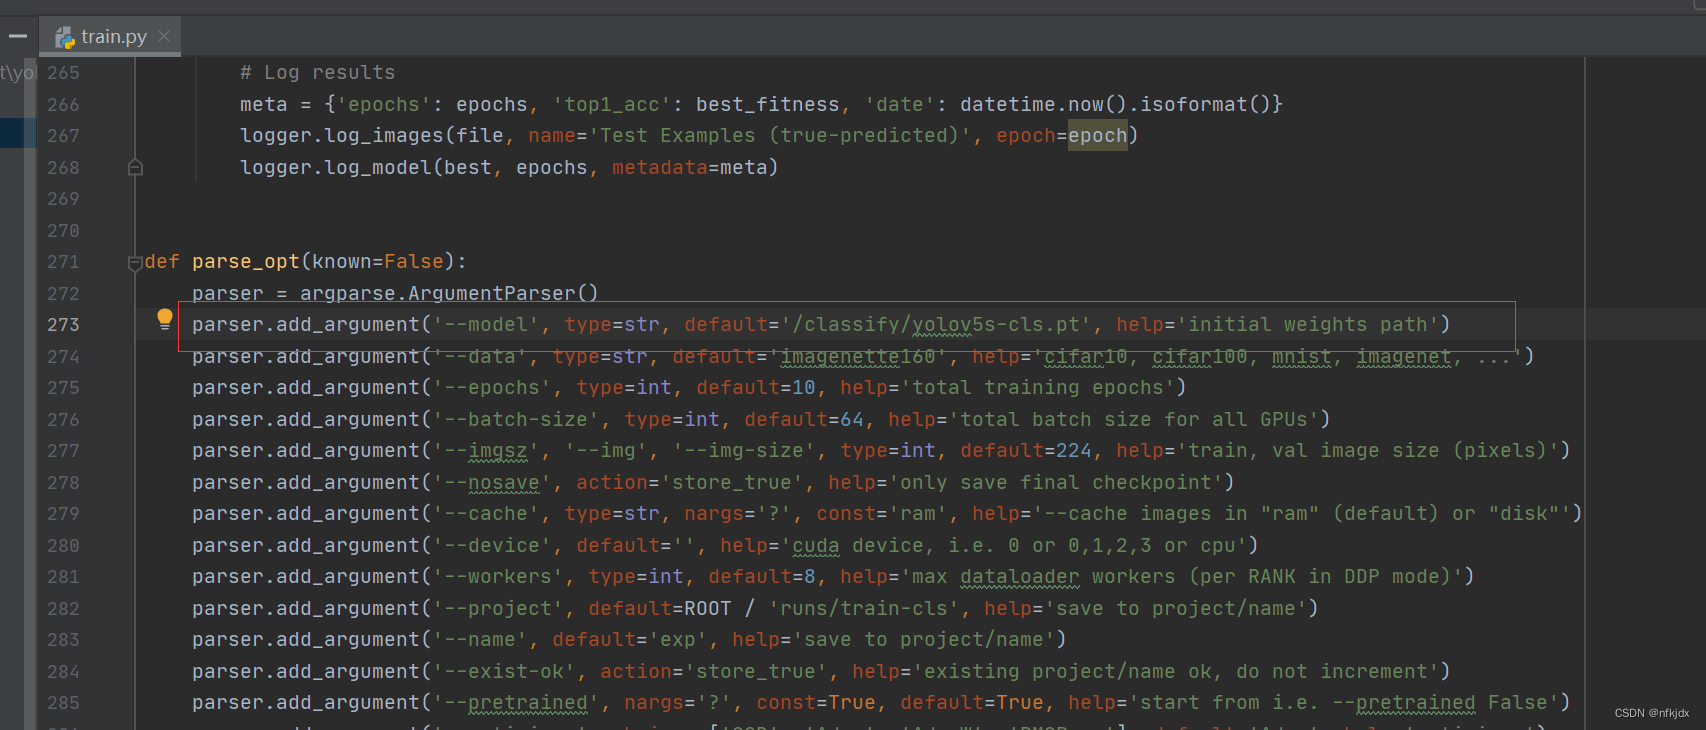Click line number 280 in gutter
The height and width of the screenshot is (730, 1706).
point(63,546)
